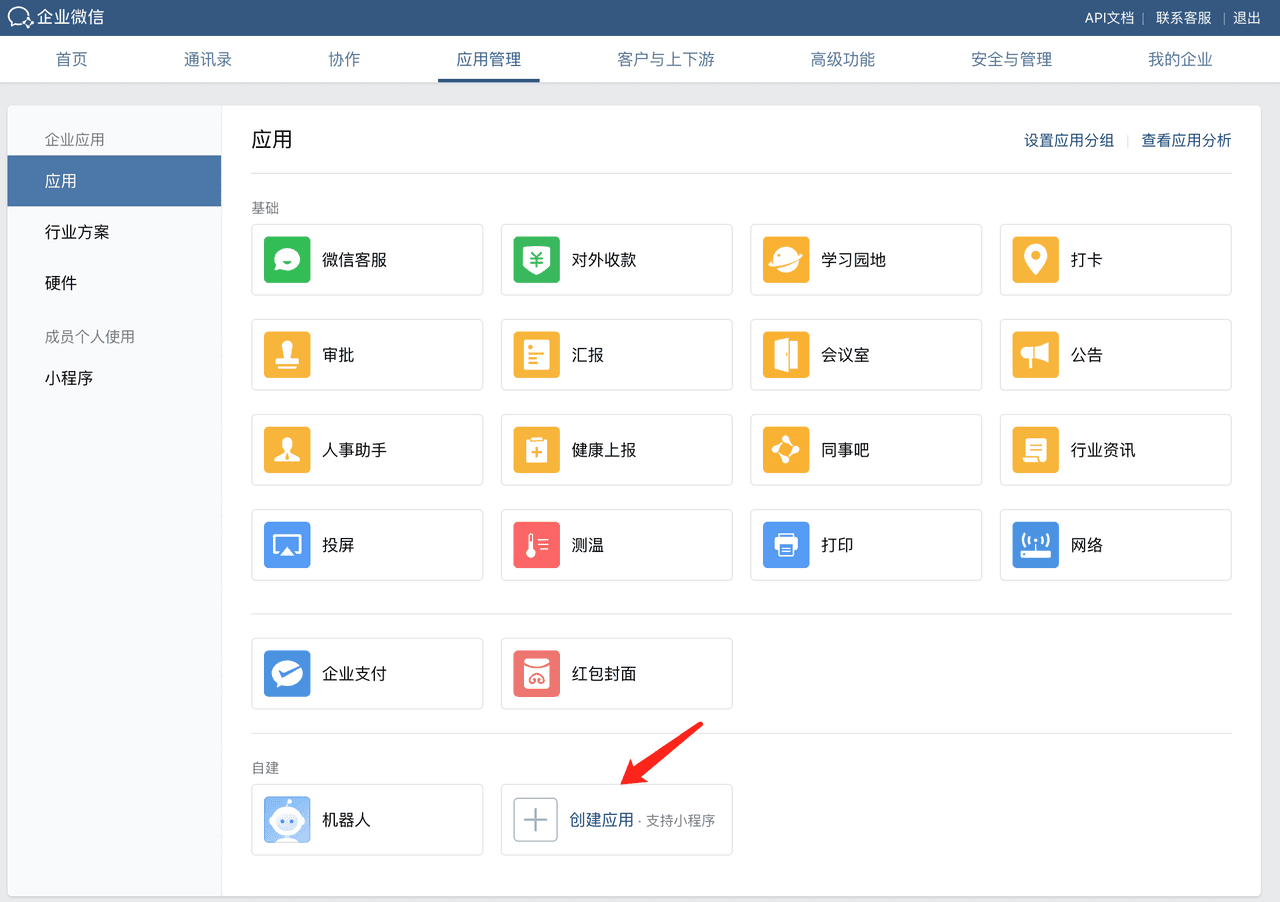Click the 微信客服 label text
The image size is (1280, 902).
[355, 260]
